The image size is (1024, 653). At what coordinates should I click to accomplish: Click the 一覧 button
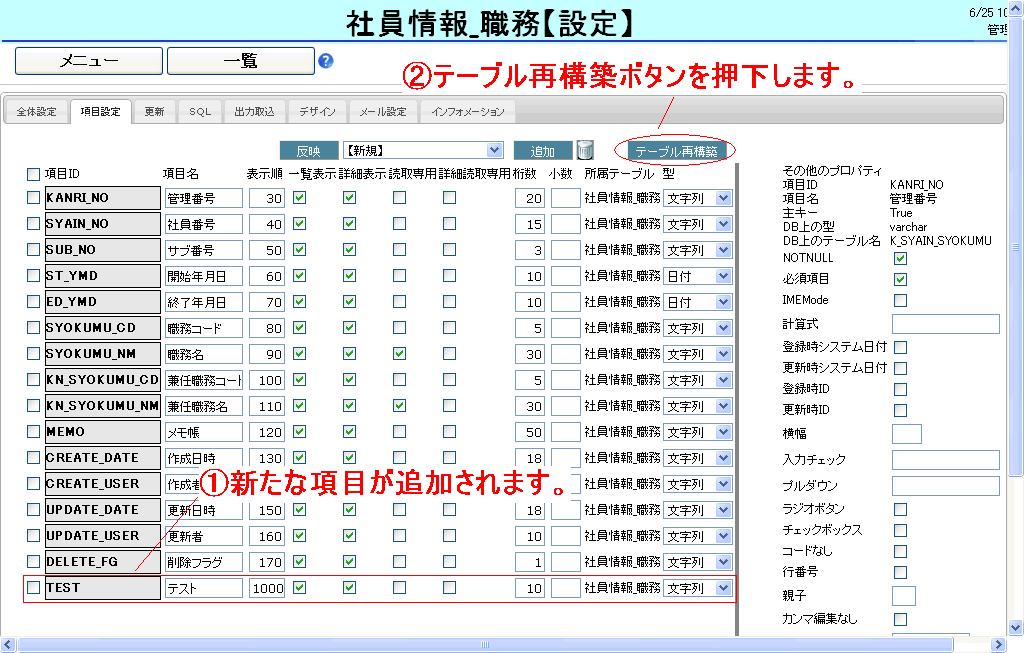point(240,61)
